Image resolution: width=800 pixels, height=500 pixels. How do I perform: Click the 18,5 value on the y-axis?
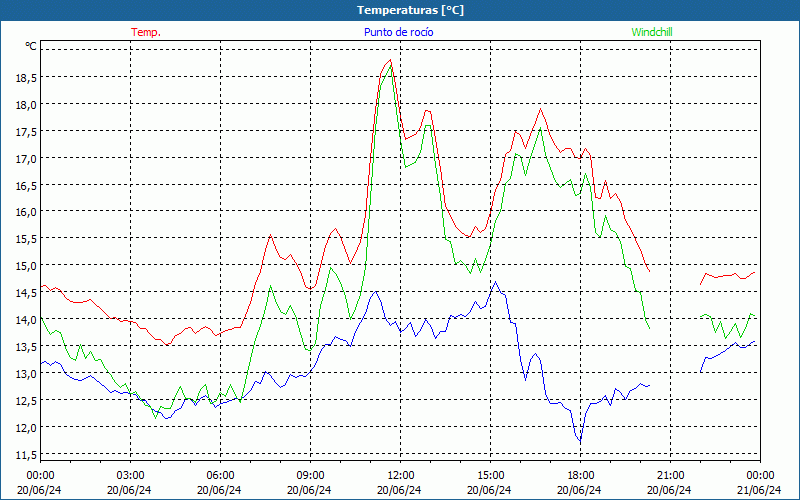click(26, 78)
